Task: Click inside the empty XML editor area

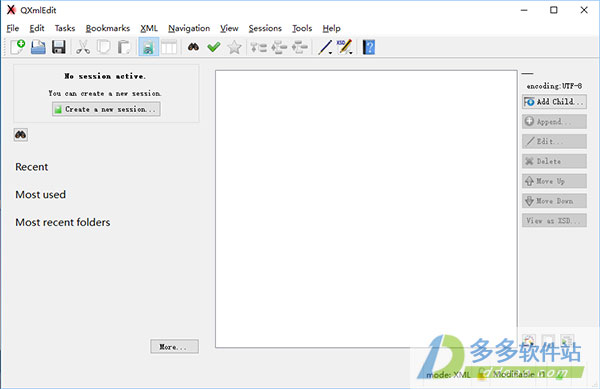Action: (x=366, y=208)
